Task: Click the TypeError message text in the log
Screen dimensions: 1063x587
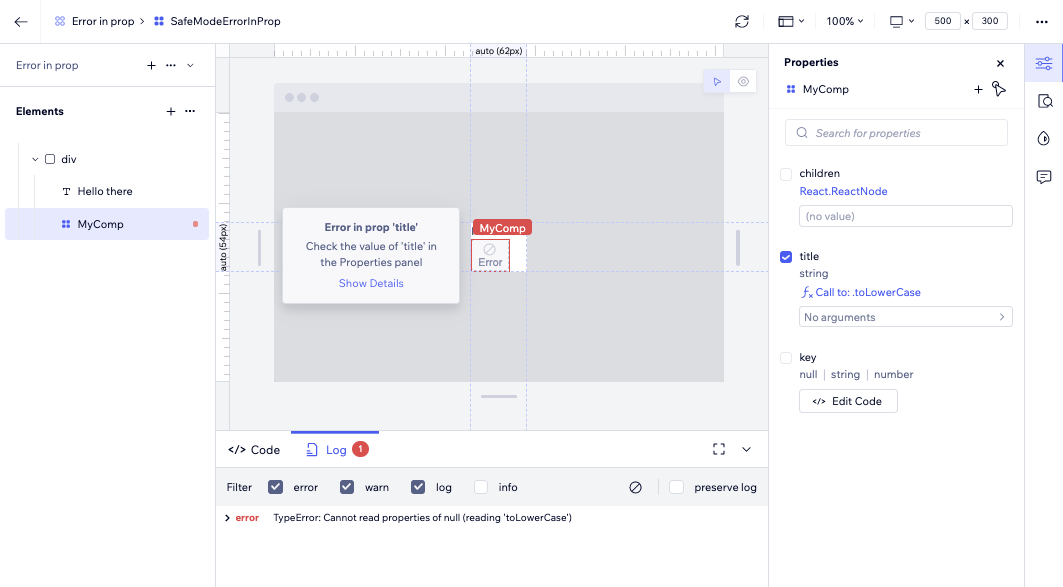Action: (422, 518)
